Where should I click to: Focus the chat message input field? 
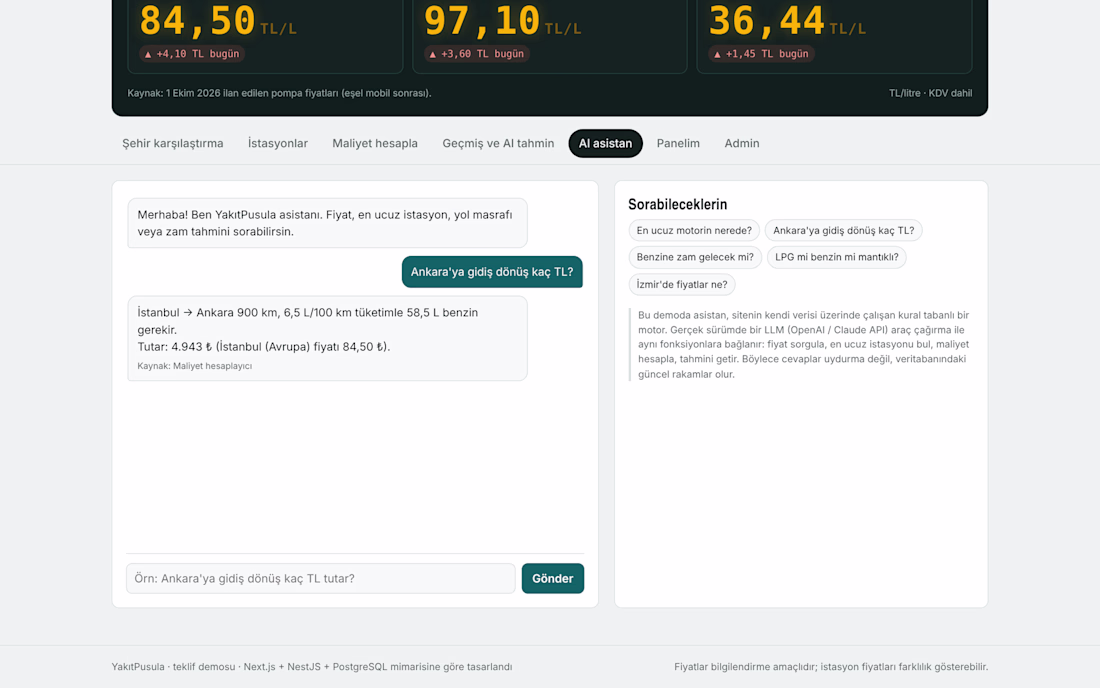[321, 579]
